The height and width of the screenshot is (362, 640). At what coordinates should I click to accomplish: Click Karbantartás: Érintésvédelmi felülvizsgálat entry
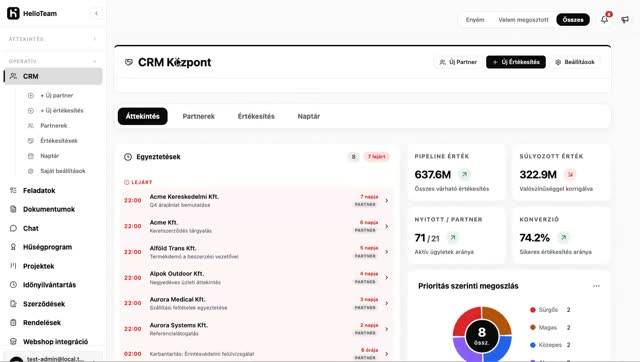pyautogui.click(x=202, y=354)
